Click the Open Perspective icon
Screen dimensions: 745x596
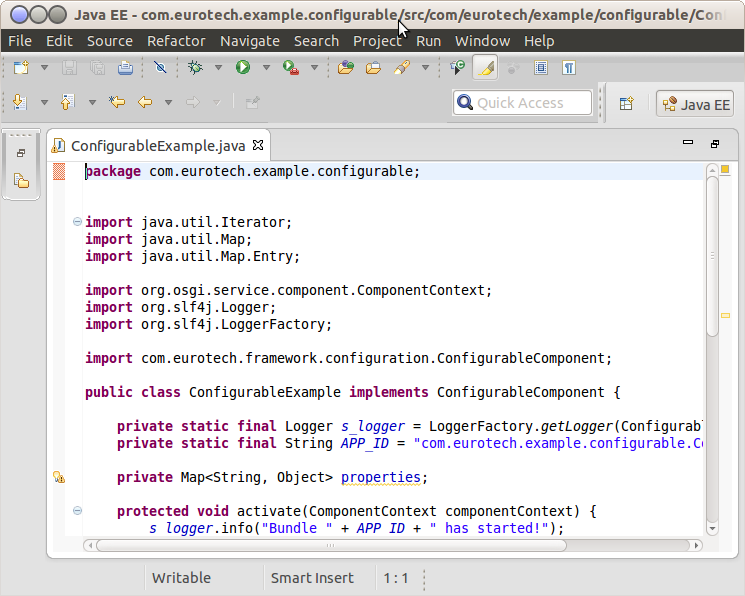pos(627,103)
